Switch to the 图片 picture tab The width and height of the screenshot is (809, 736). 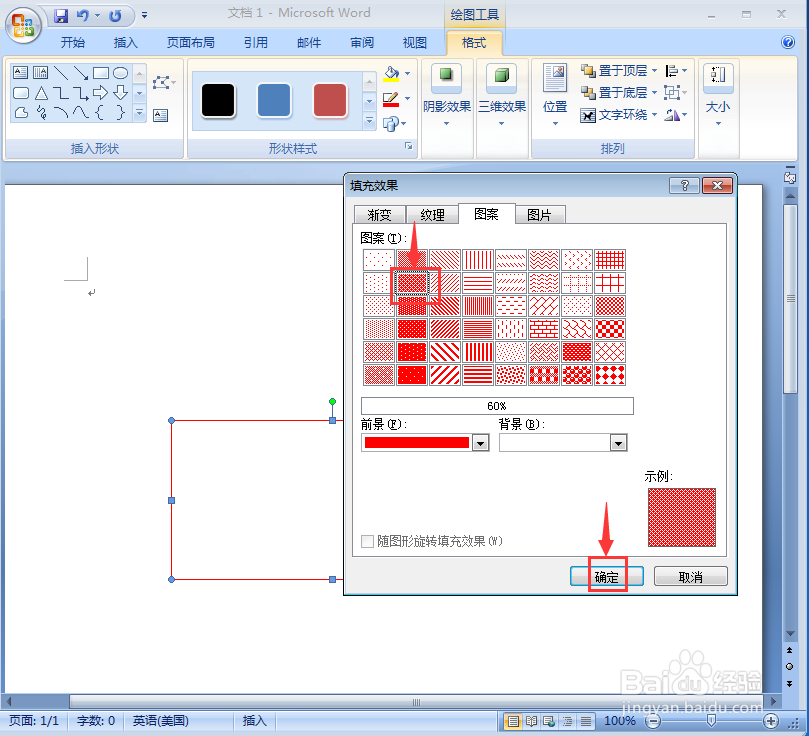[539, 215]
